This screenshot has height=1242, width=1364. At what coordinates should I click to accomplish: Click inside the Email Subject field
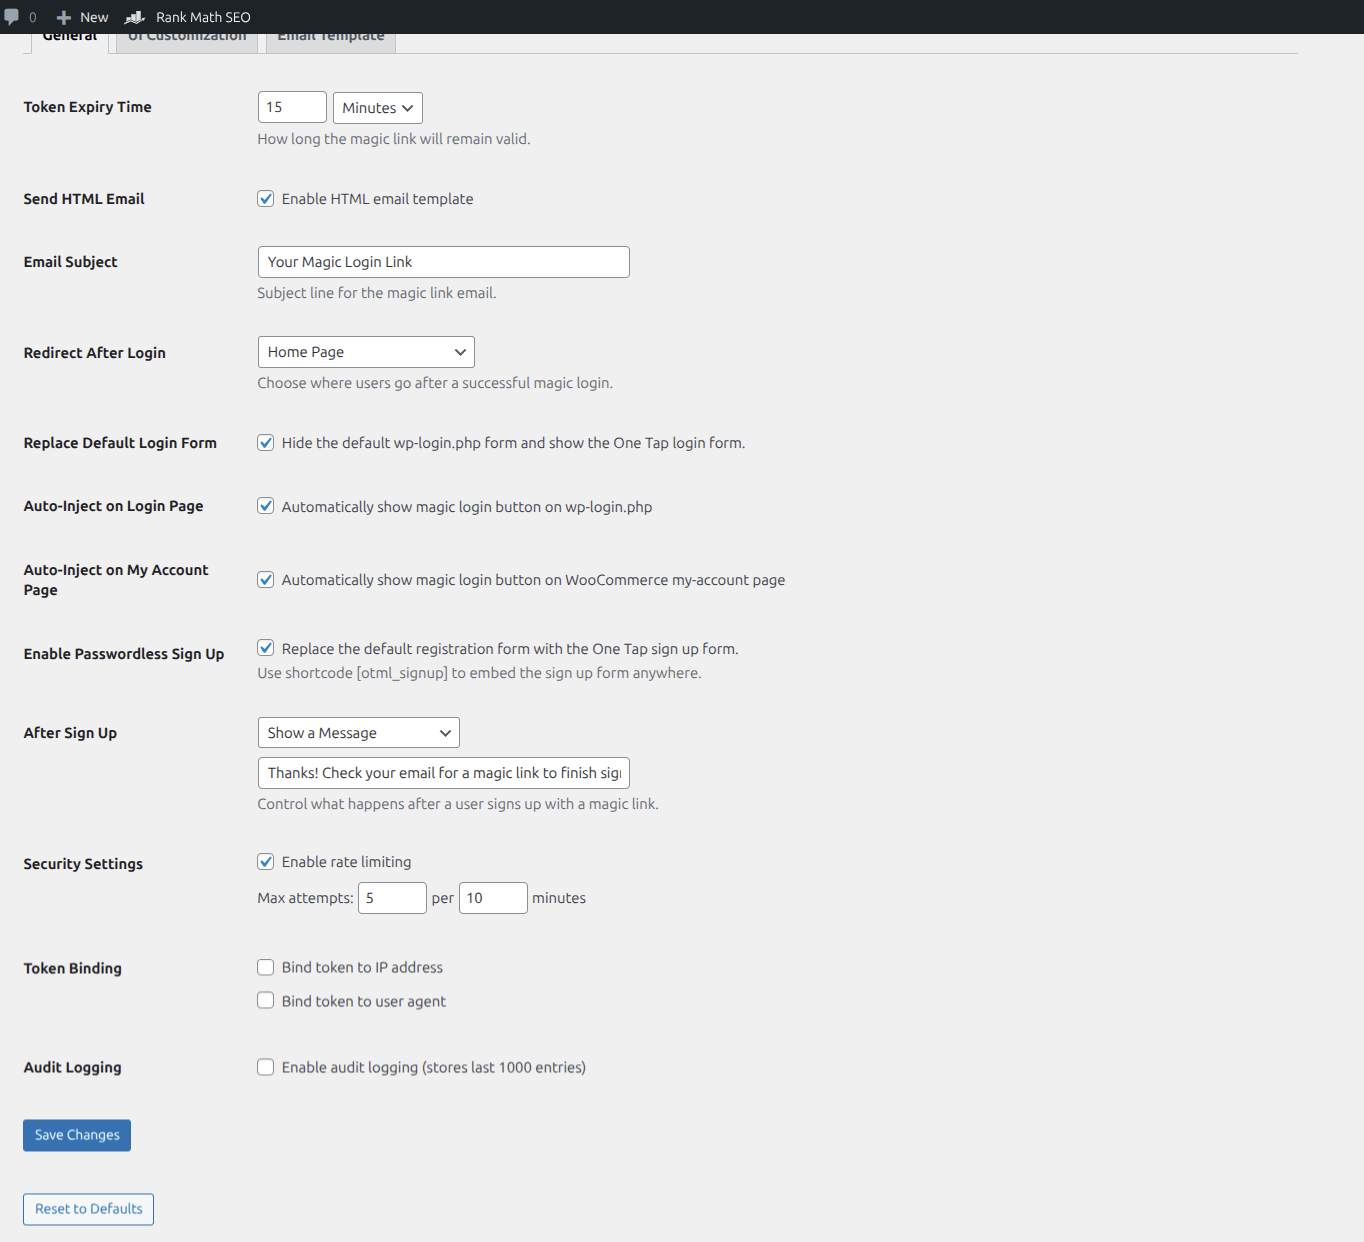[x=443, y=261]
